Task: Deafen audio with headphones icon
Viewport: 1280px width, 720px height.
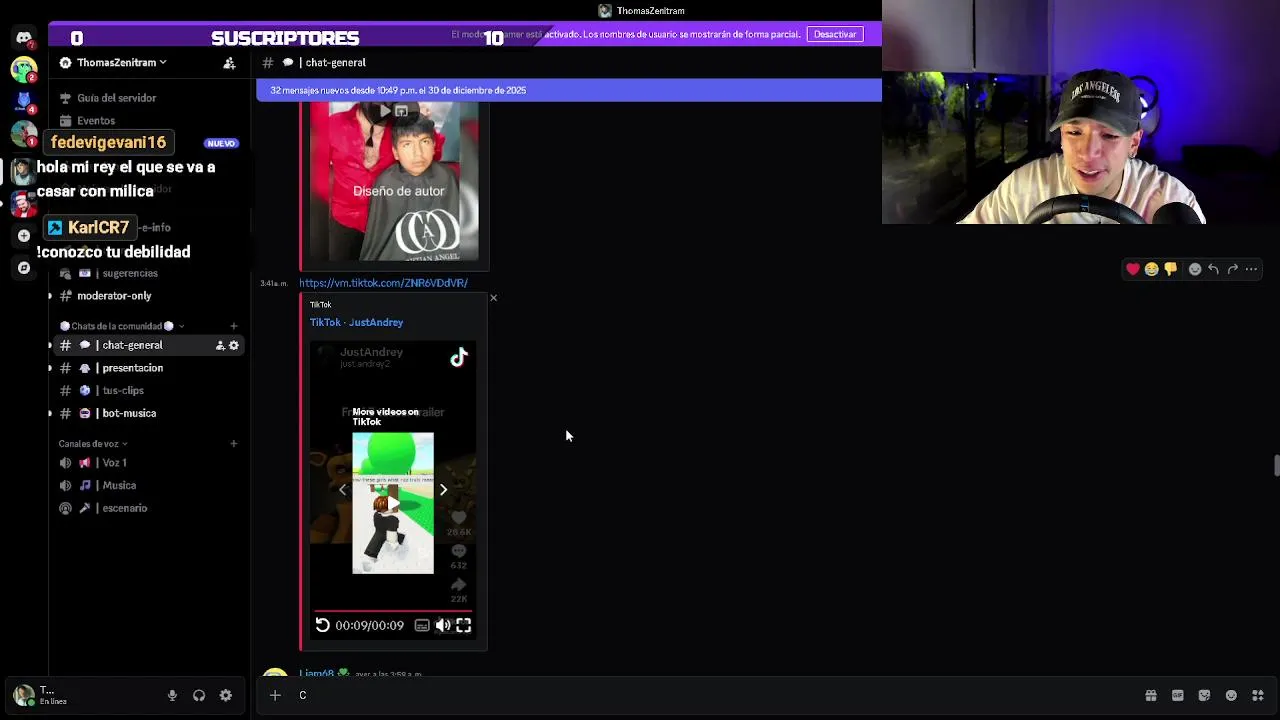Action: [x=199, y=696]
